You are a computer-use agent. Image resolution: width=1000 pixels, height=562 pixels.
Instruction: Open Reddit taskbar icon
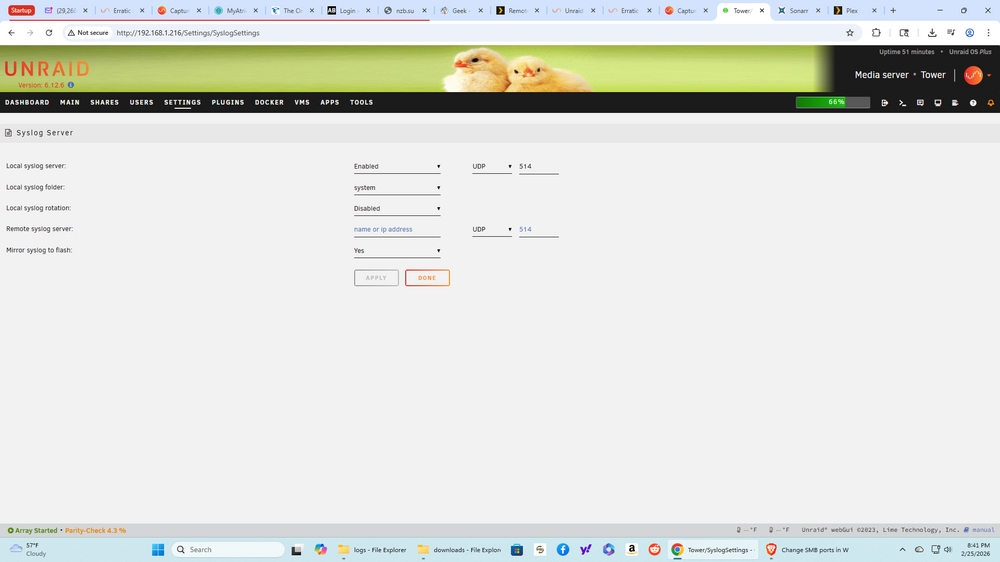tap(654, 549)
